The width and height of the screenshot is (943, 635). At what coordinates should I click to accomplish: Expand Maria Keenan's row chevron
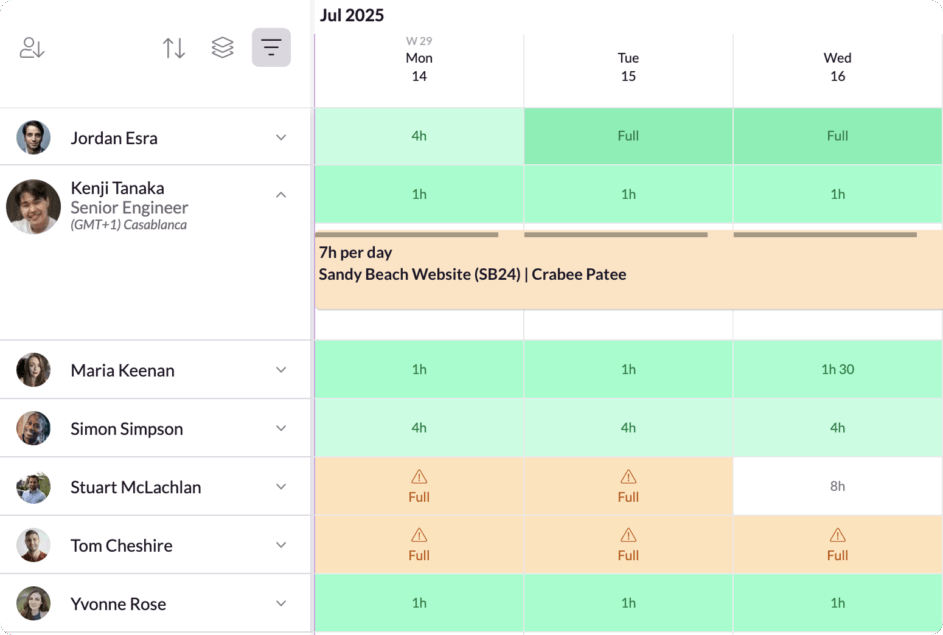click(281, 370)
